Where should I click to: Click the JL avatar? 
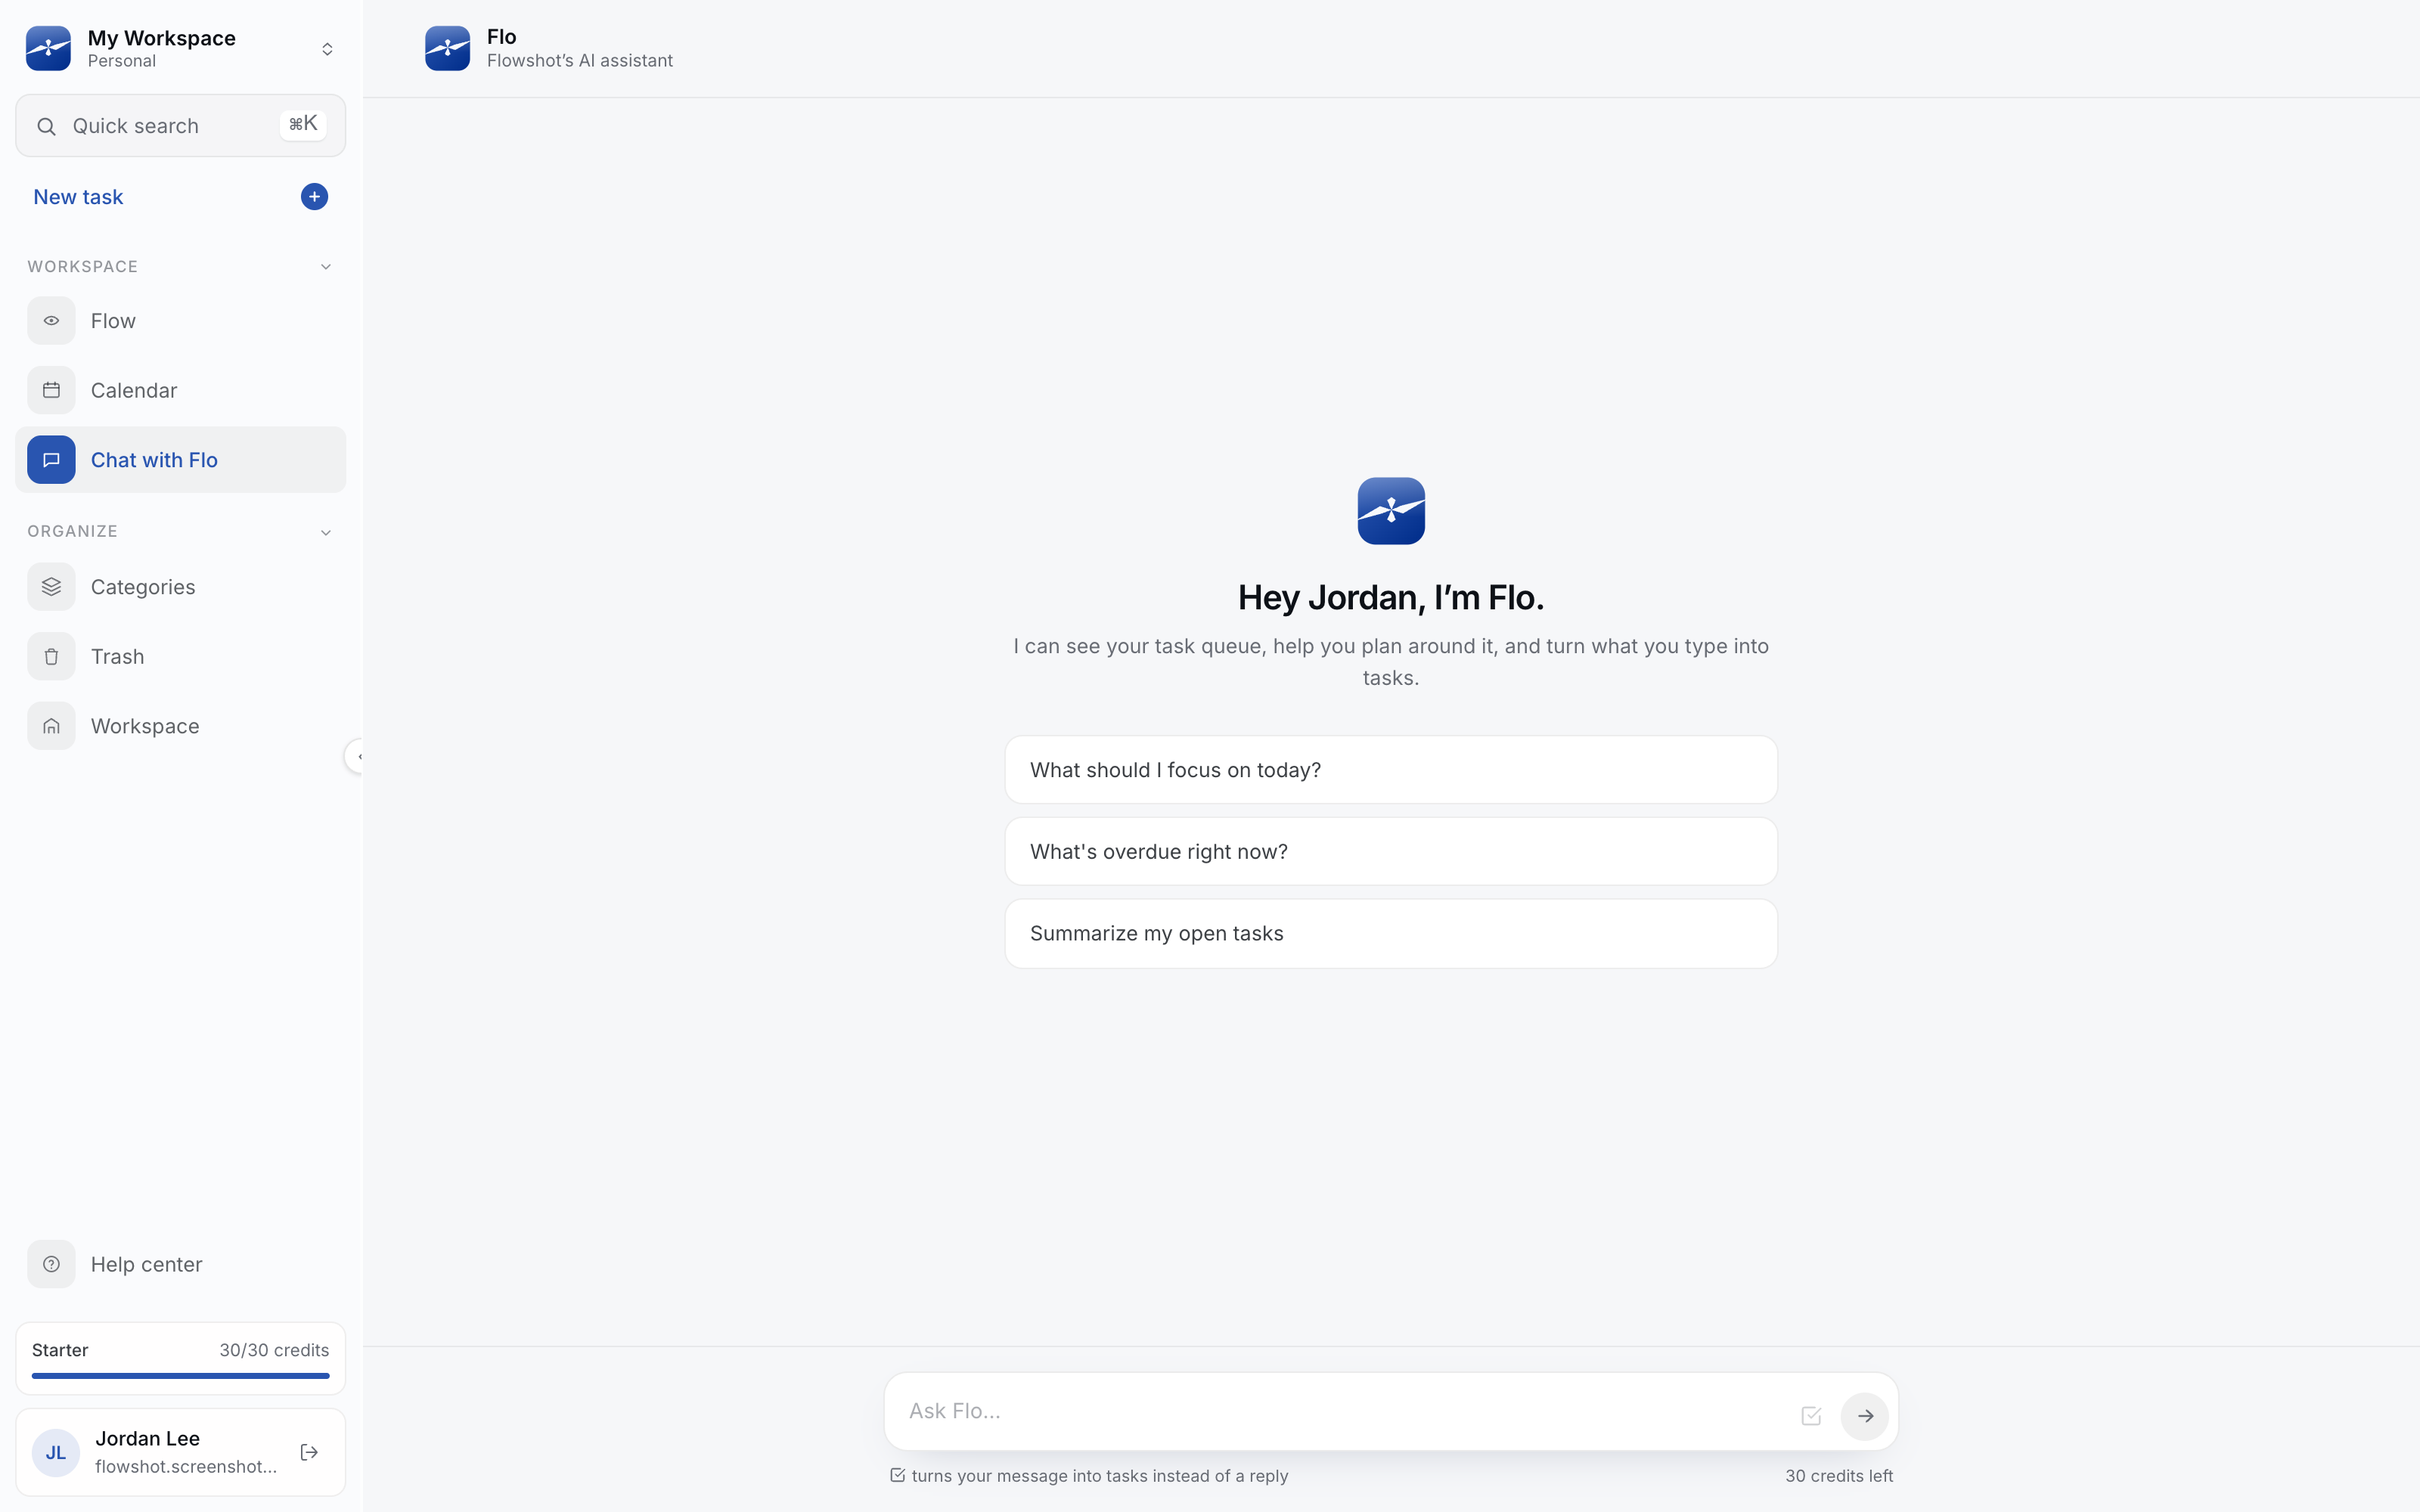(56, 1453)
